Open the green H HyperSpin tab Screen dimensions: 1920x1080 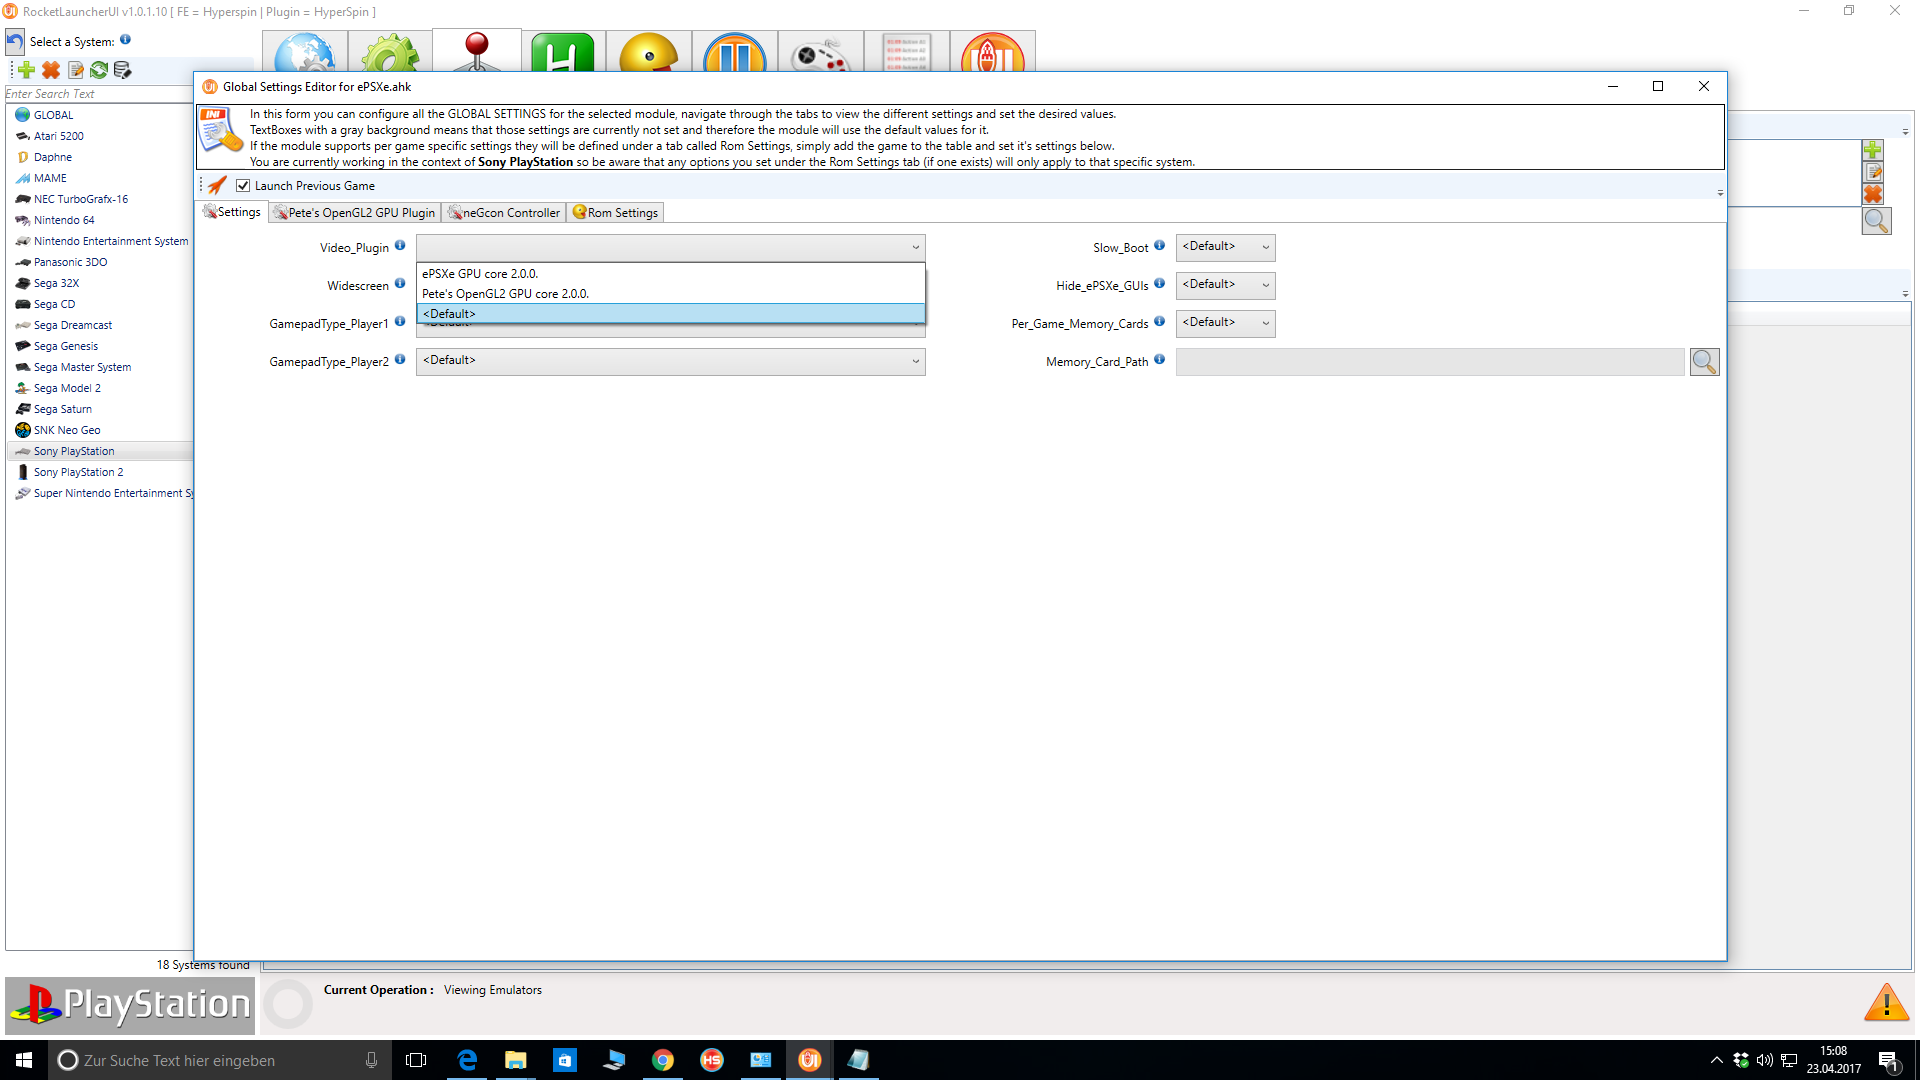(x=563, y=52)
